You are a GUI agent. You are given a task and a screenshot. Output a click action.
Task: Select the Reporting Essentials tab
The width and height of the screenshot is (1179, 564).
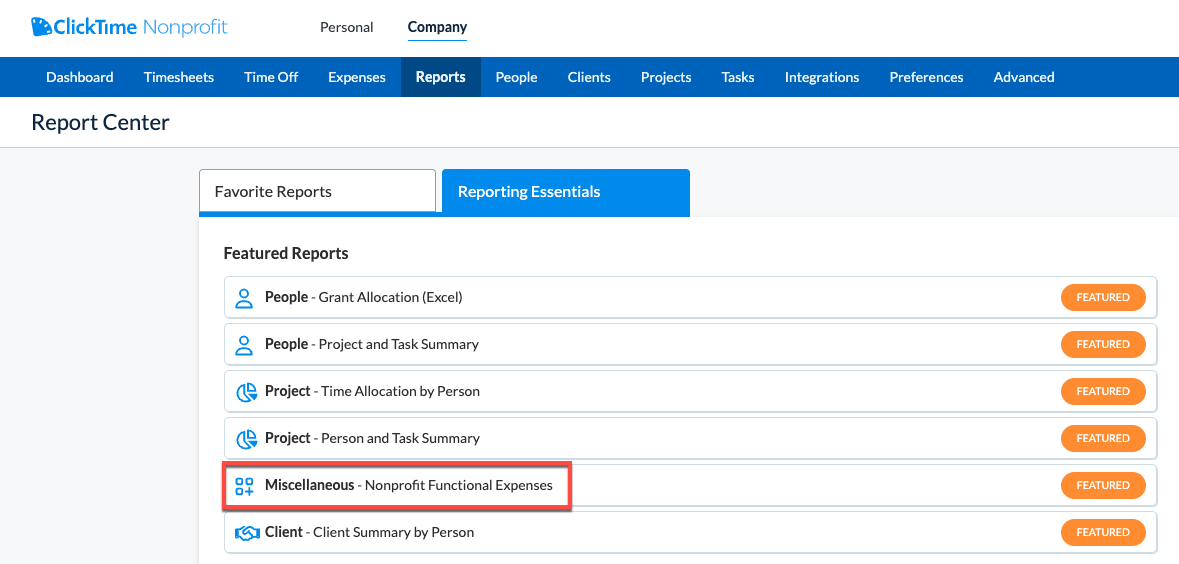point(565,192)
